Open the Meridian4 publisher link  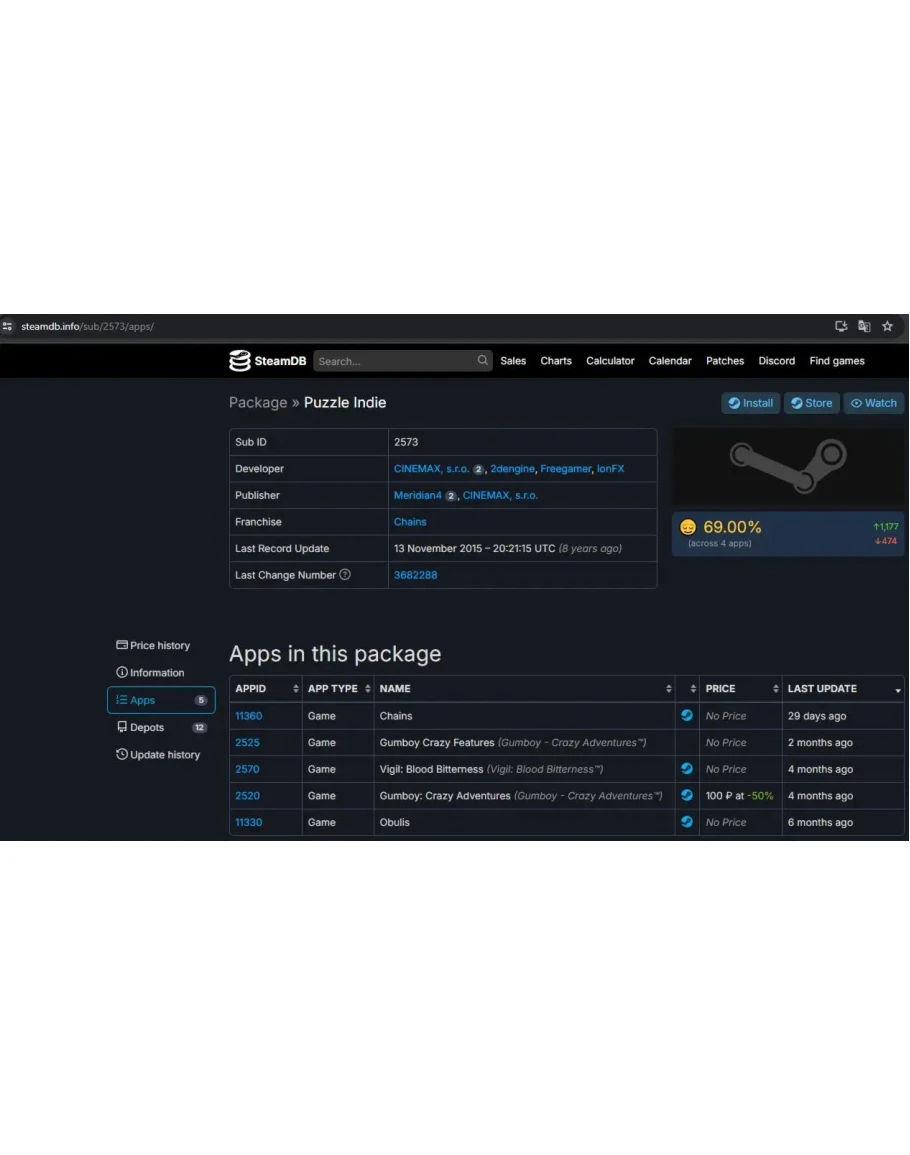[417, 495]
